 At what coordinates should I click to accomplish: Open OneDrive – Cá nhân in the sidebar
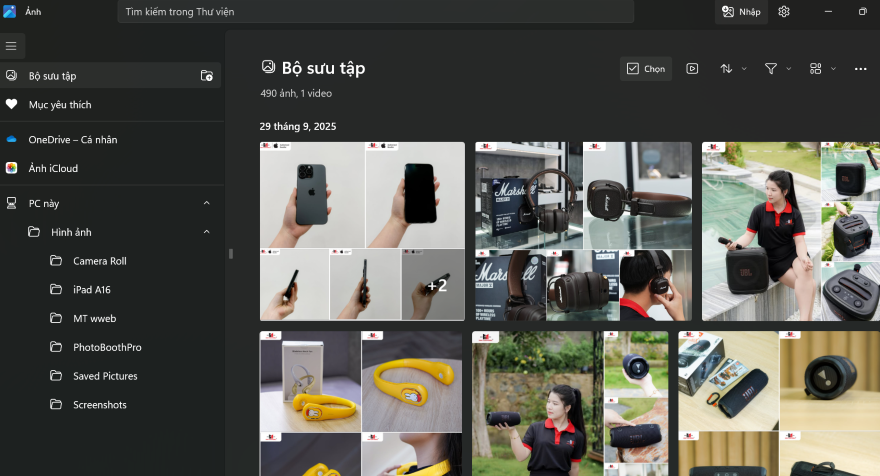coord(72,139)
